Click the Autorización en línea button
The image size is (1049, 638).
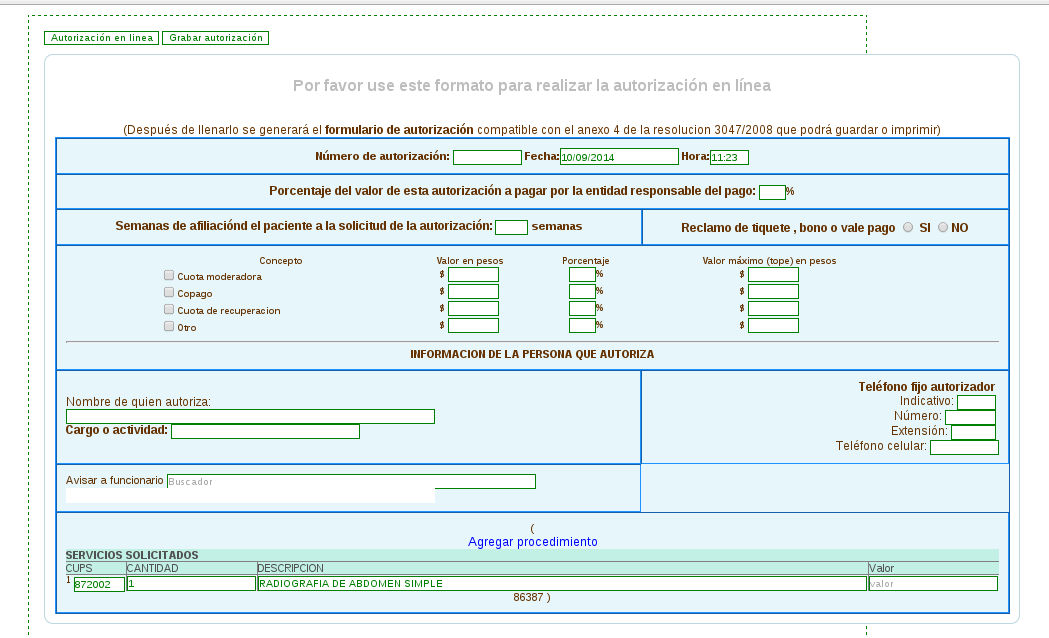[101, 38]
